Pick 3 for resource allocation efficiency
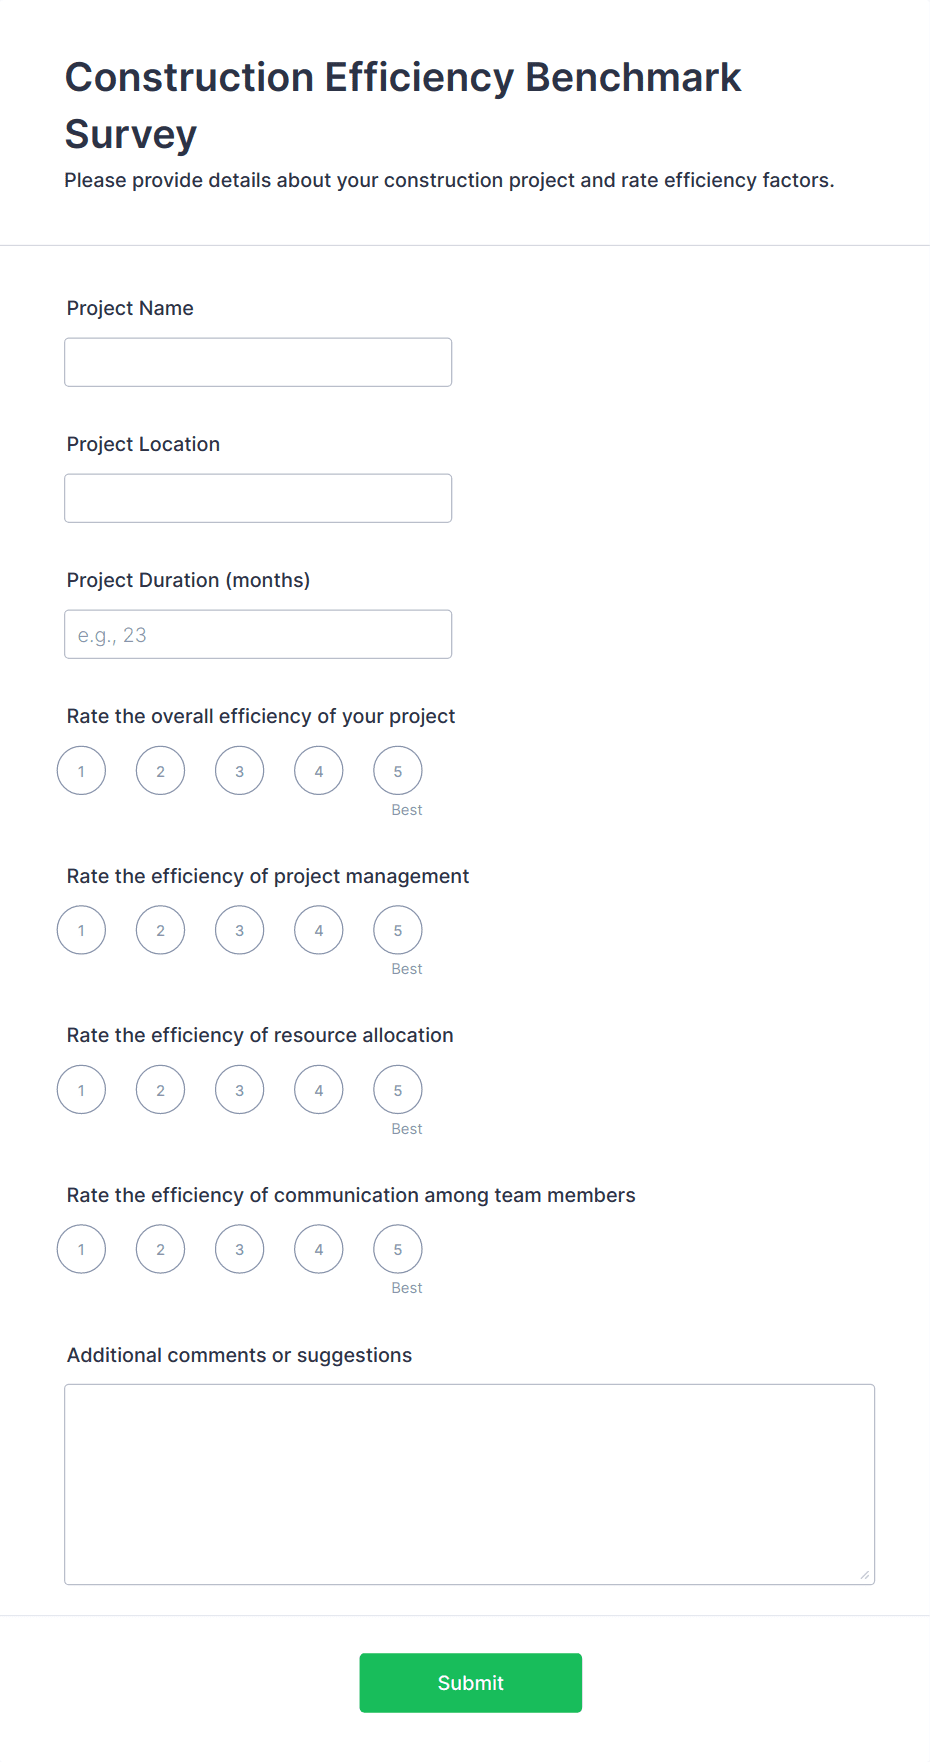 click(239, 1090)
